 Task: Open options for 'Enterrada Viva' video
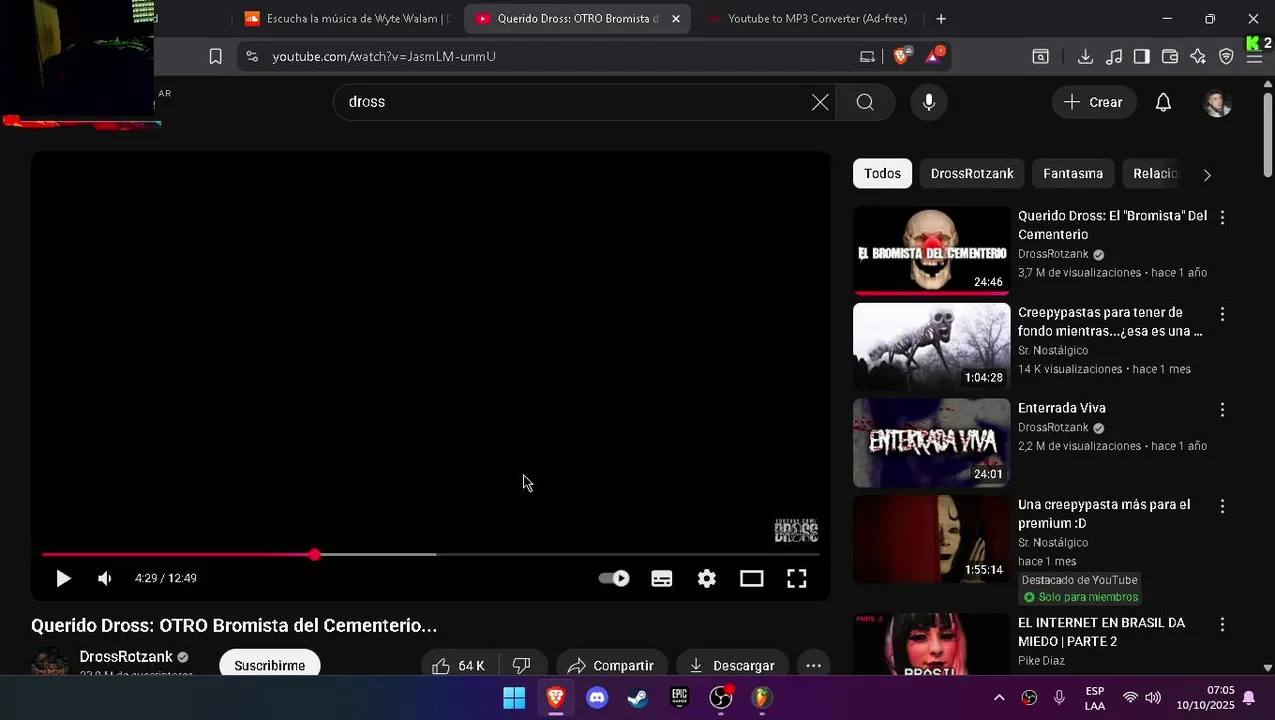[1222, 410]
